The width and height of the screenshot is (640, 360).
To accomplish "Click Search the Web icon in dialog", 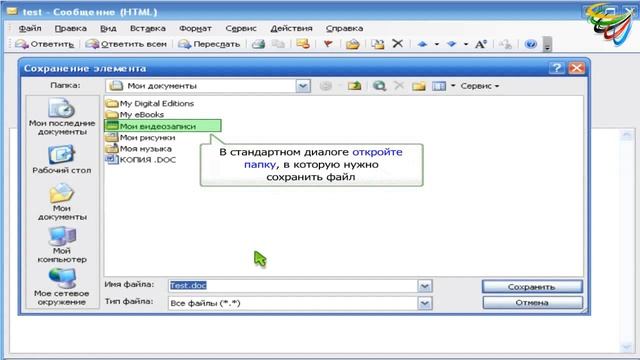I will pyautogui.click(x=379, y=86).
